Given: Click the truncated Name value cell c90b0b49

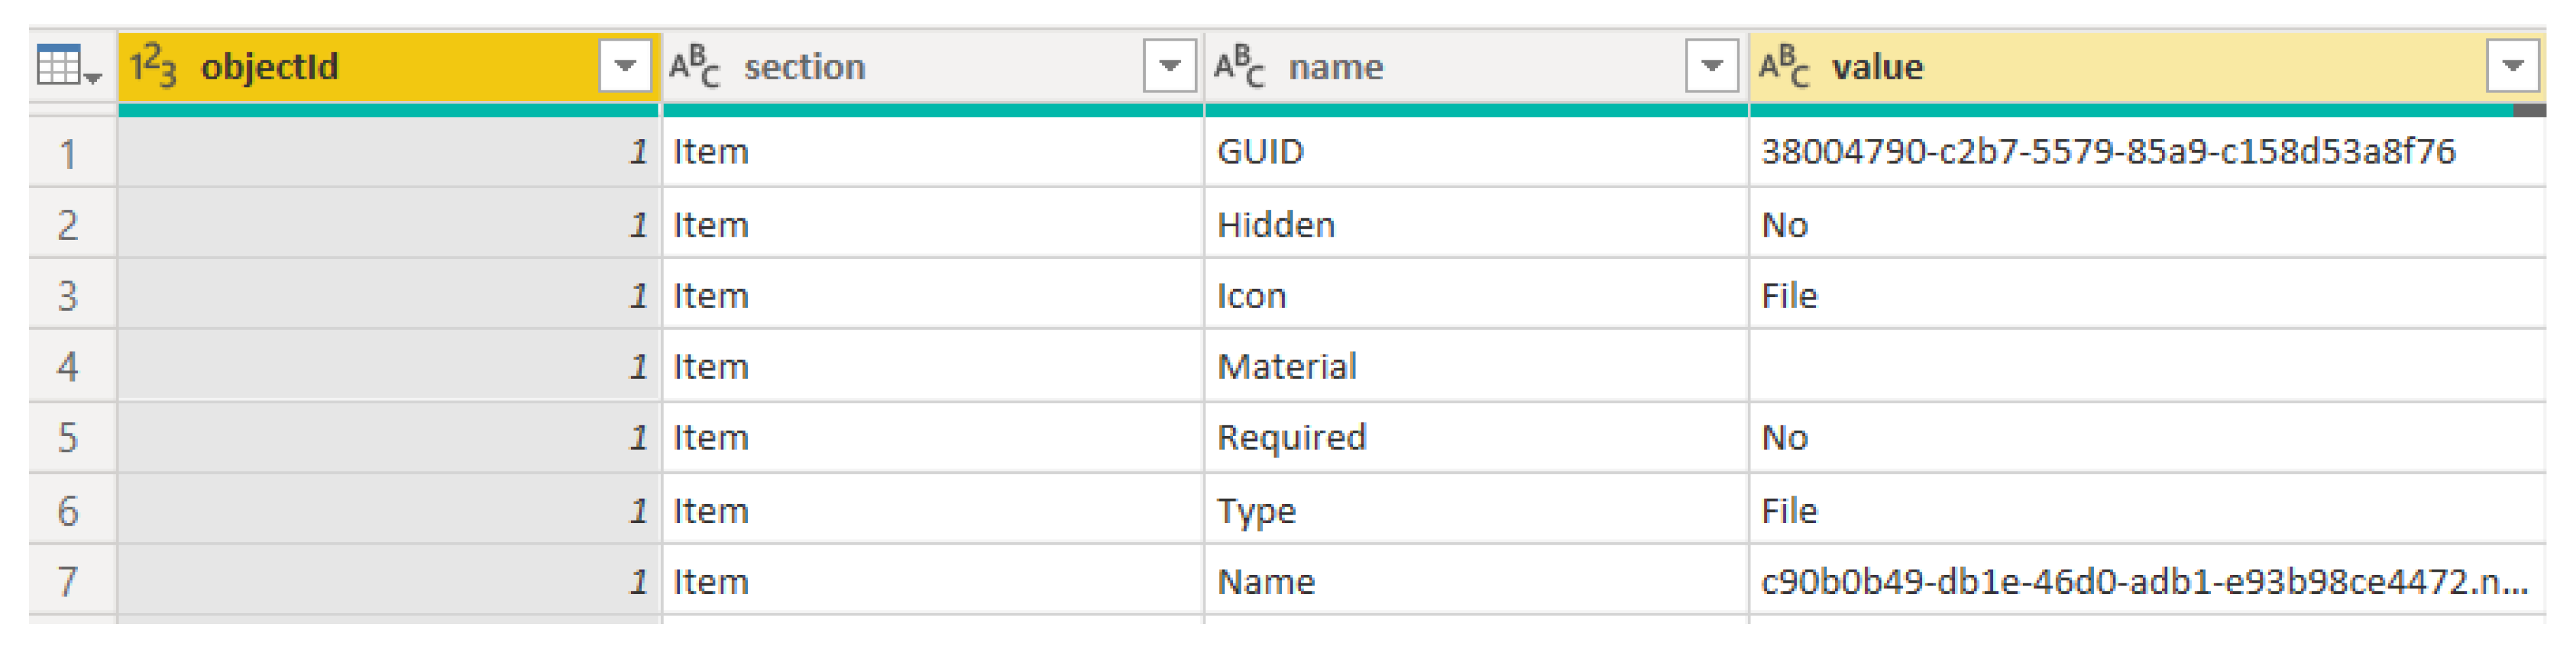Looking at the screenshot, I should pyautogui.click(x=2143, y=582).
